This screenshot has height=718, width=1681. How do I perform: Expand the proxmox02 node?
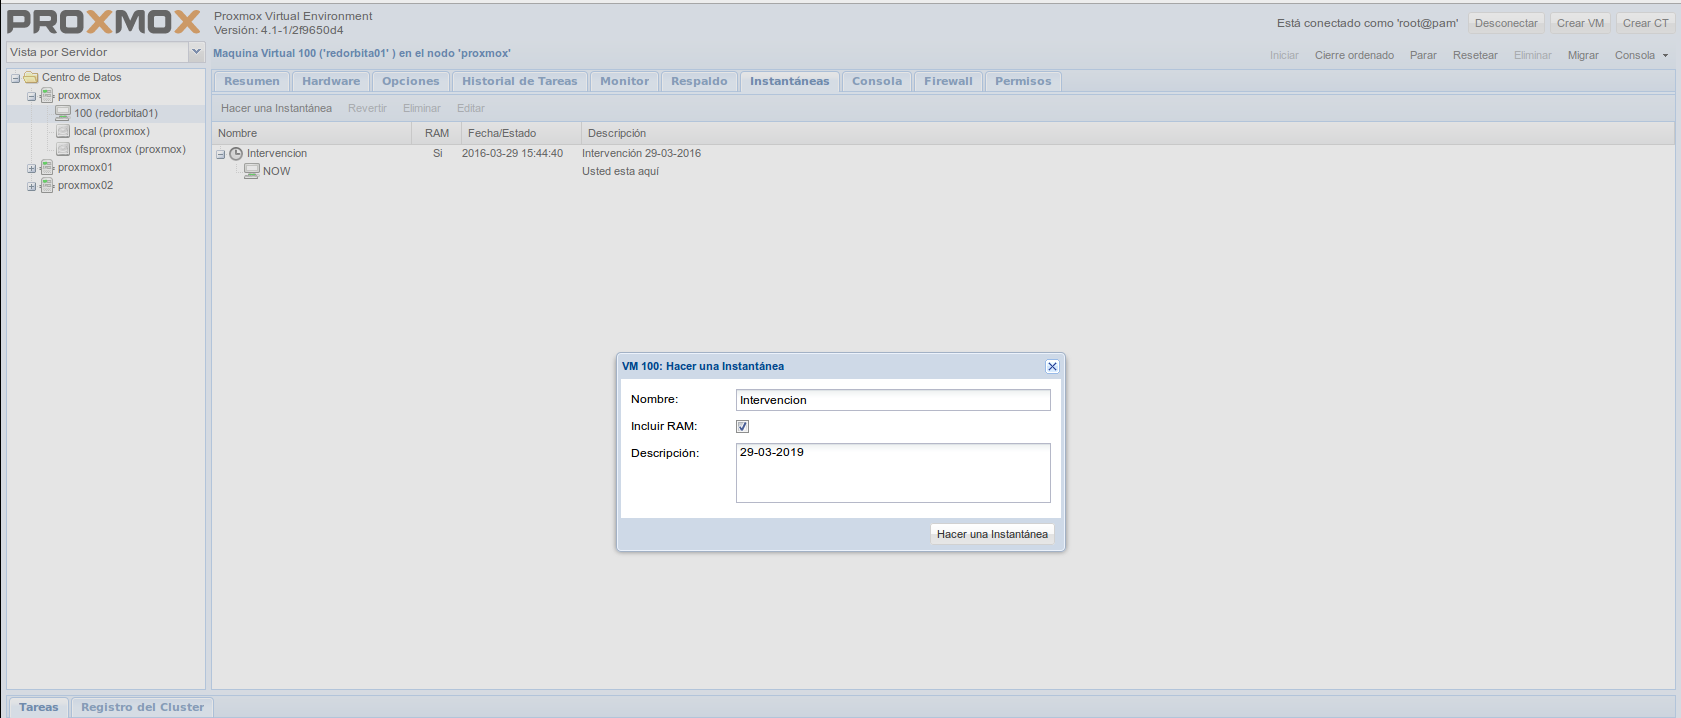[31, 186]
